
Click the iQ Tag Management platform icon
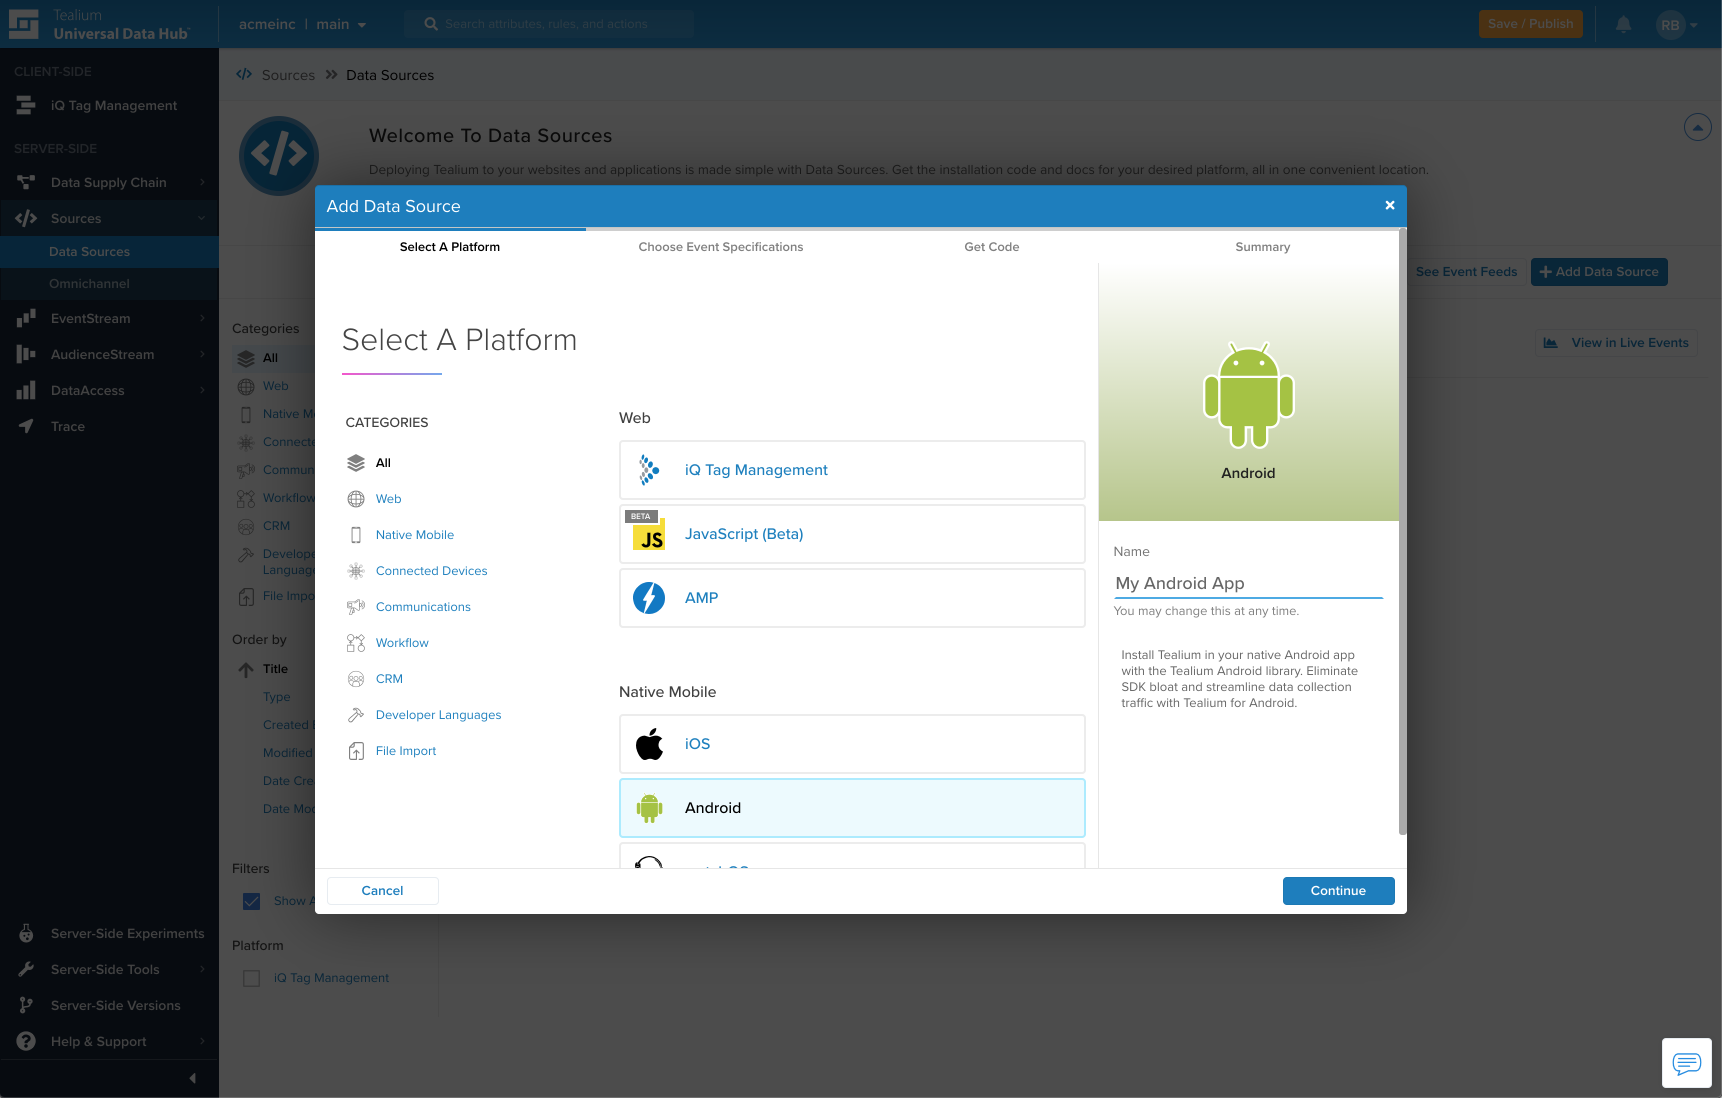point(649,470)
